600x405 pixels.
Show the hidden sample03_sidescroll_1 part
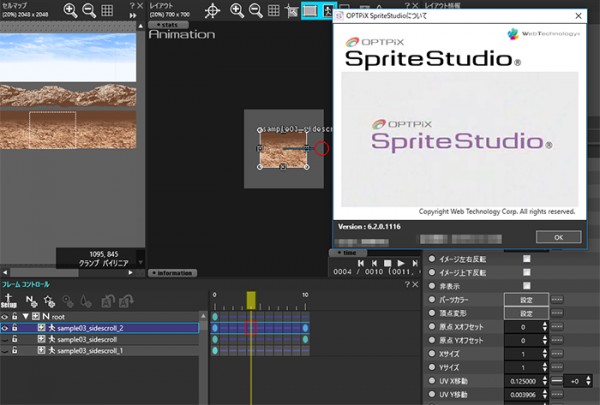(x=5, y=351)
